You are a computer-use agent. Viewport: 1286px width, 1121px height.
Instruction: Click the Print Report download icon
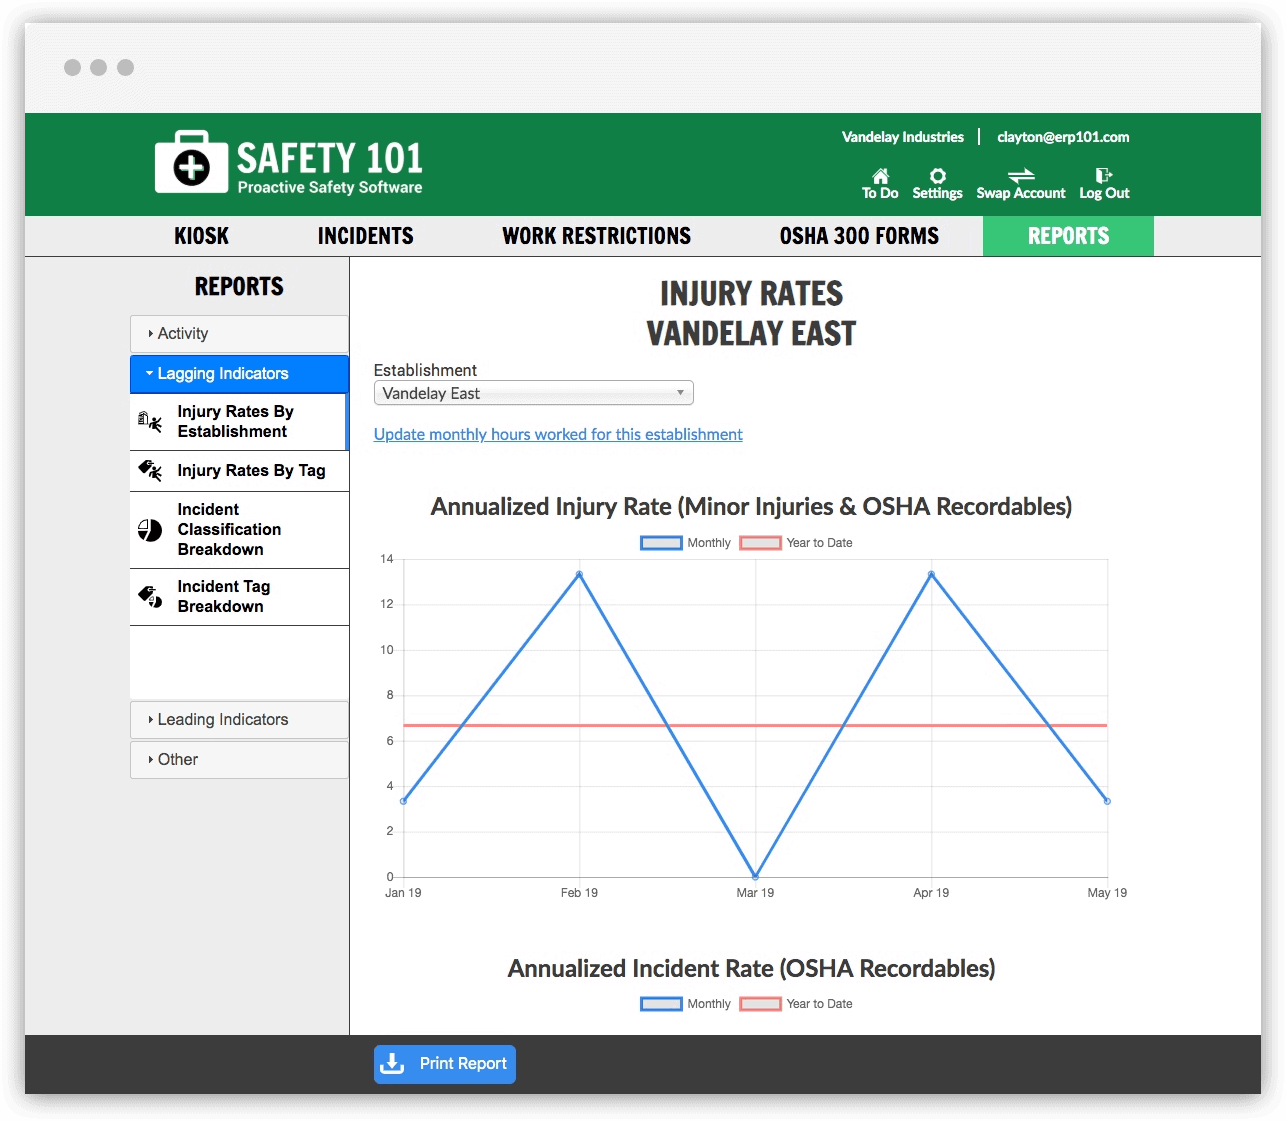point(394,1064)
